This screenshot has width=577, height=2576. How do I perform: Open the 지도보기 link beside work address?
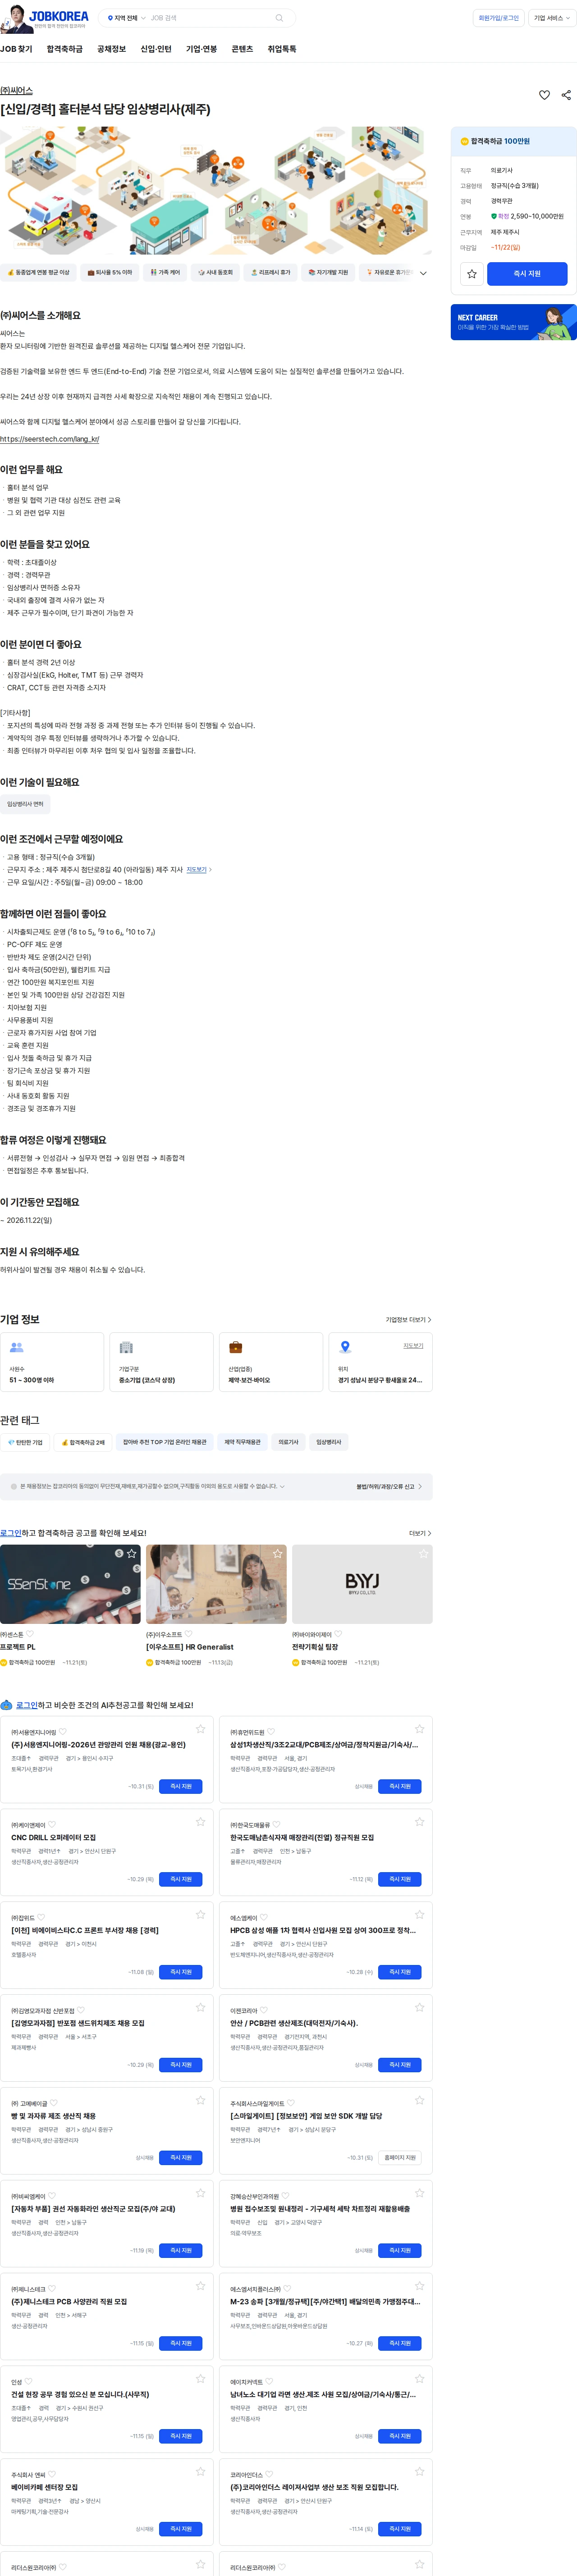(198, 869)
